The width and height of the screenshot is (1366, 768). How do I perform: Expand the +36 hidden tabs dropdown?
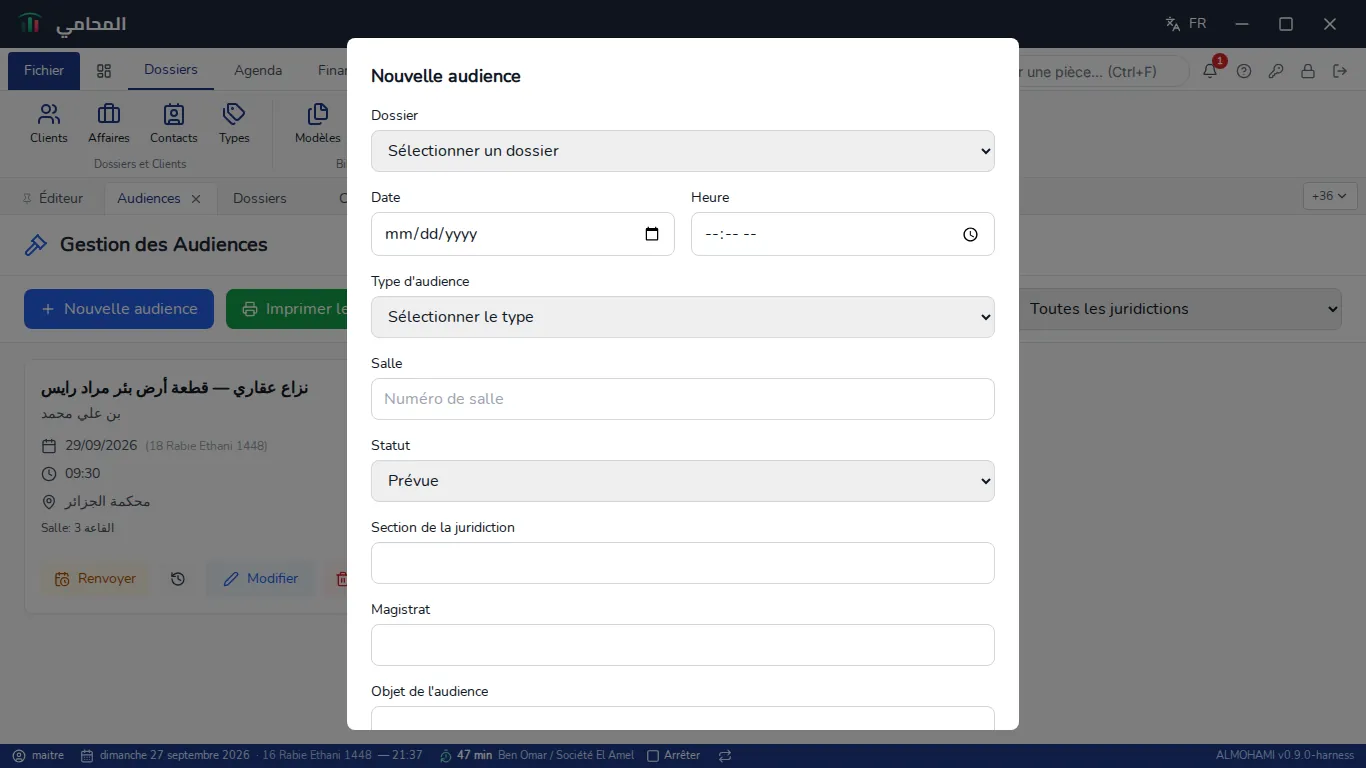point(1330,196)
